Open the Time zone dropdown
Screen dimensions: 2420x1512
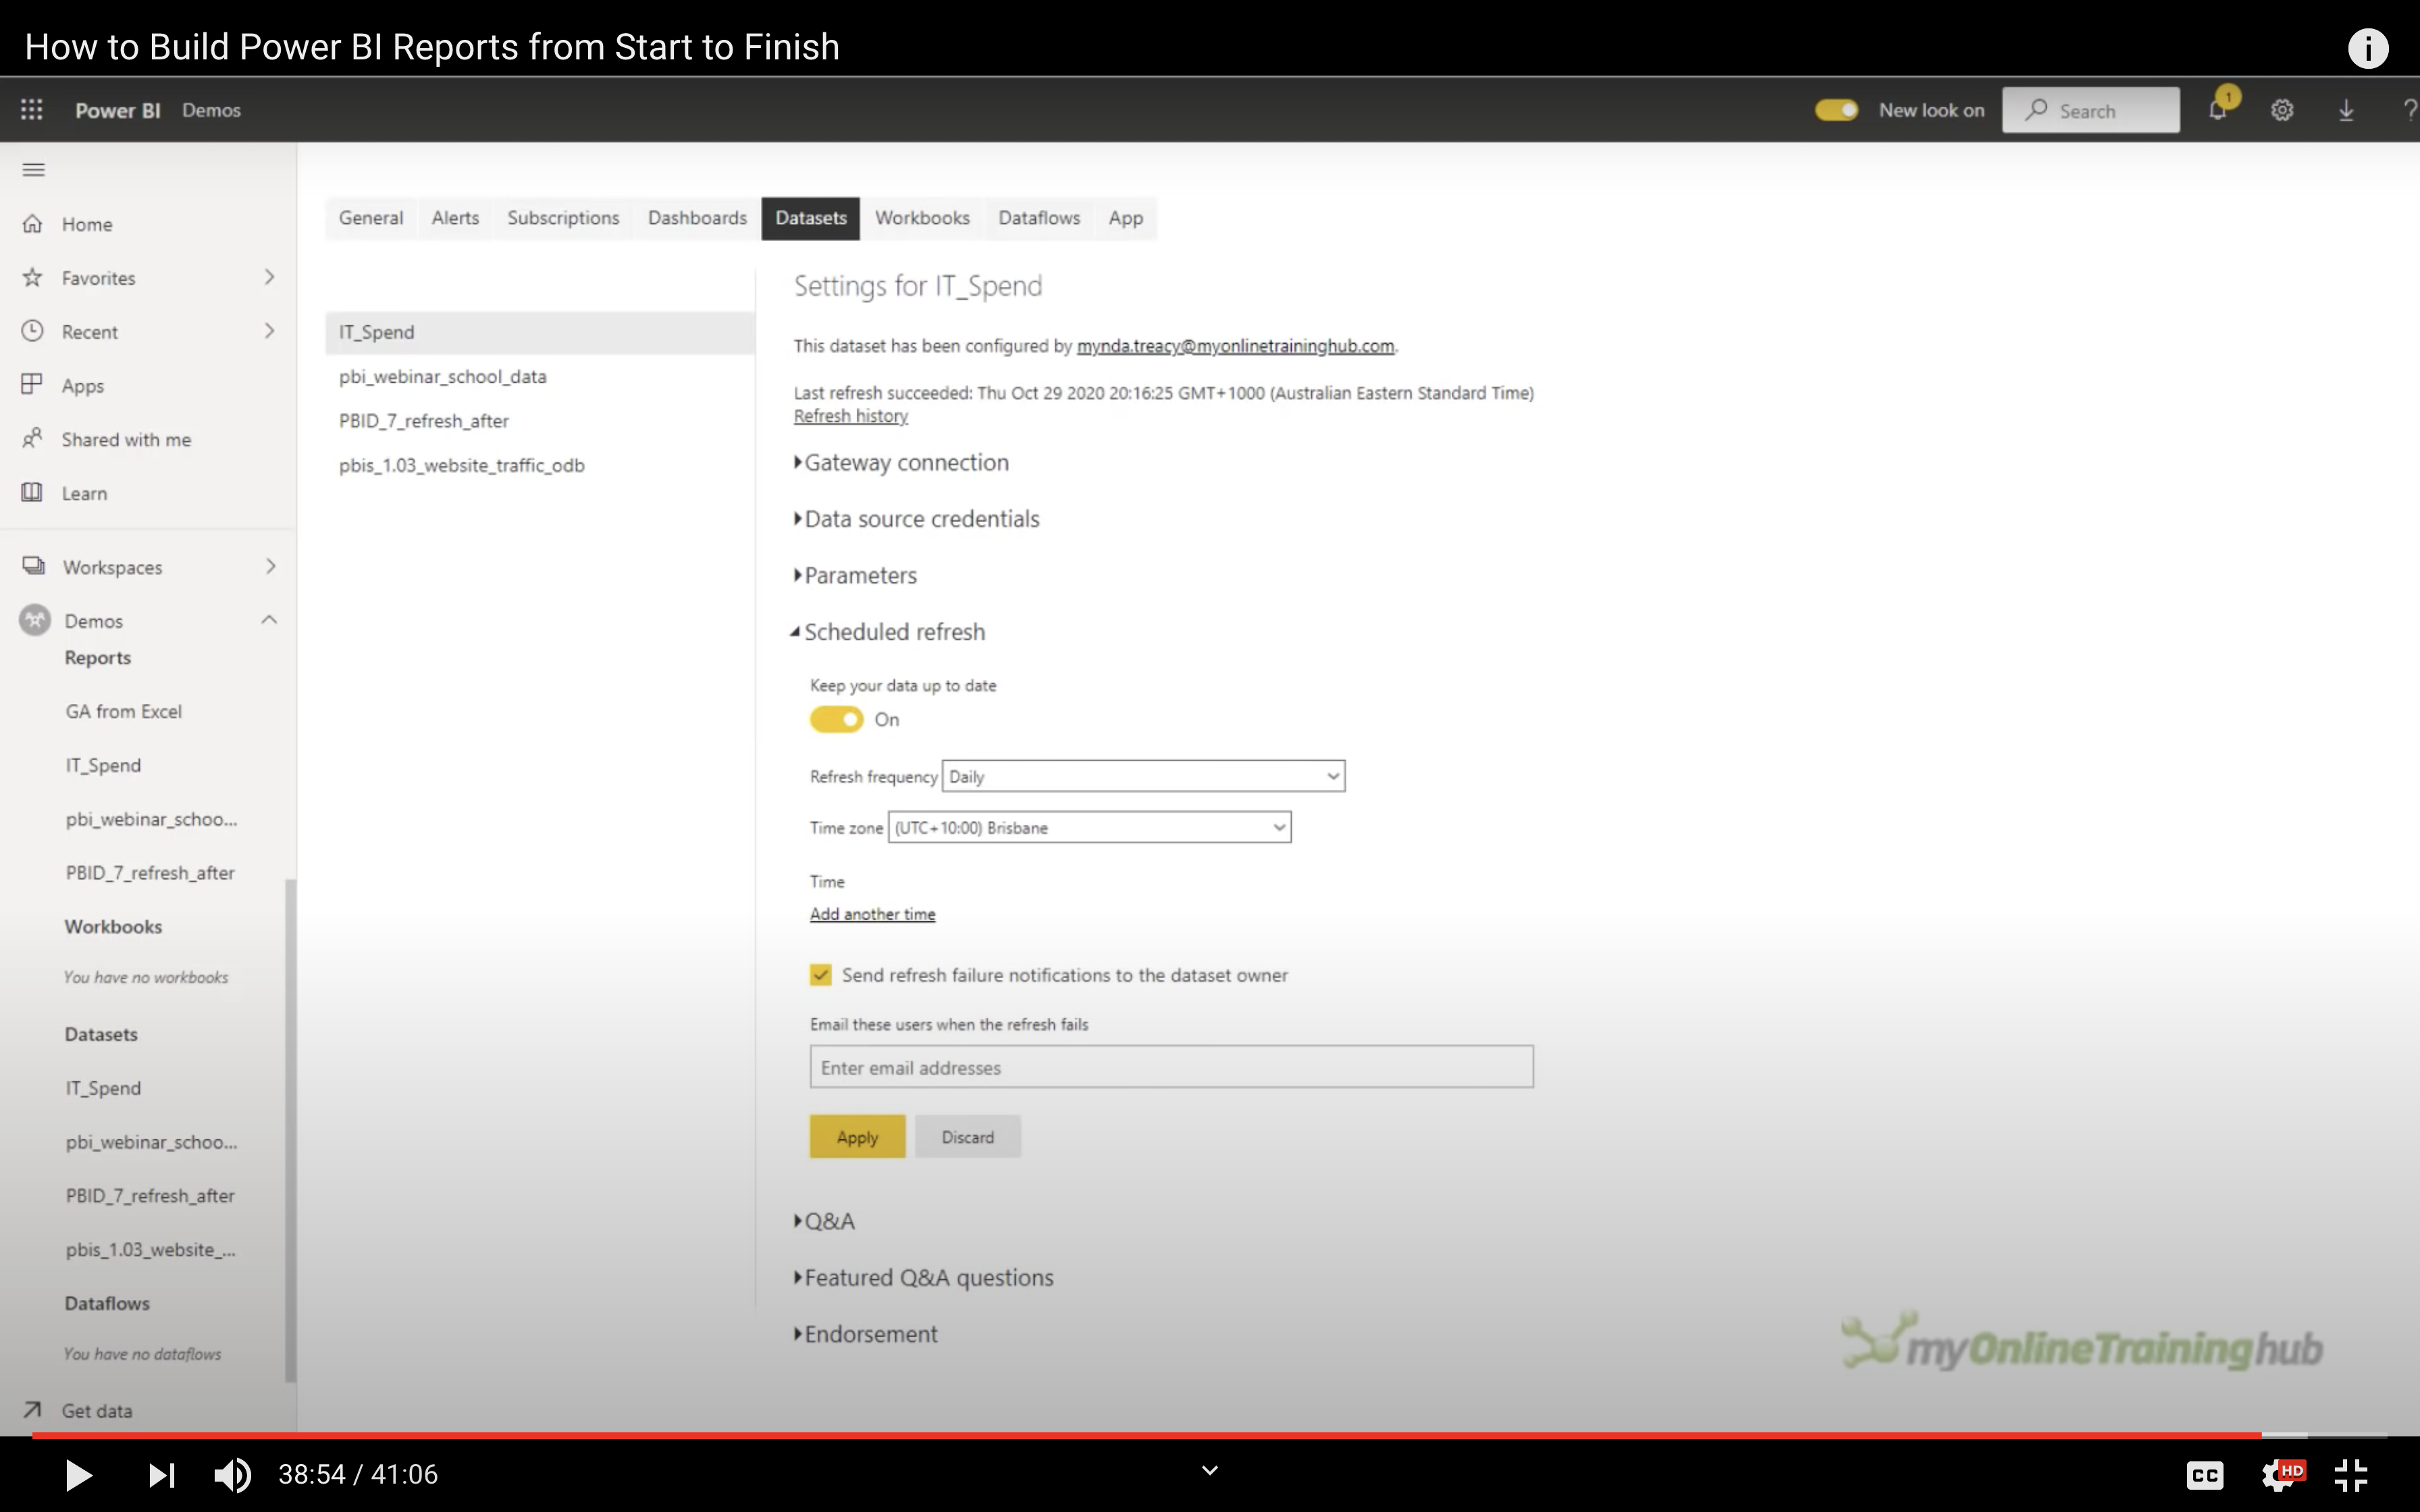1089,828
